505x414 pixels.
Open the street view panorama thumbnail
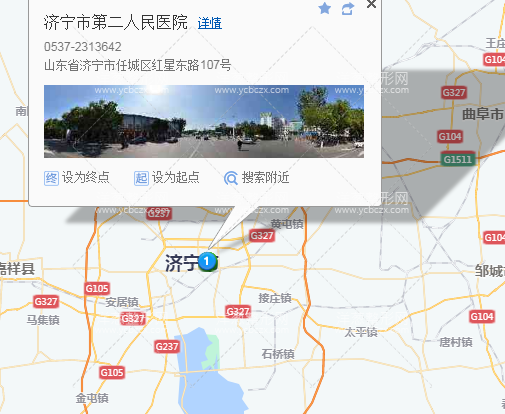(204, 121)
